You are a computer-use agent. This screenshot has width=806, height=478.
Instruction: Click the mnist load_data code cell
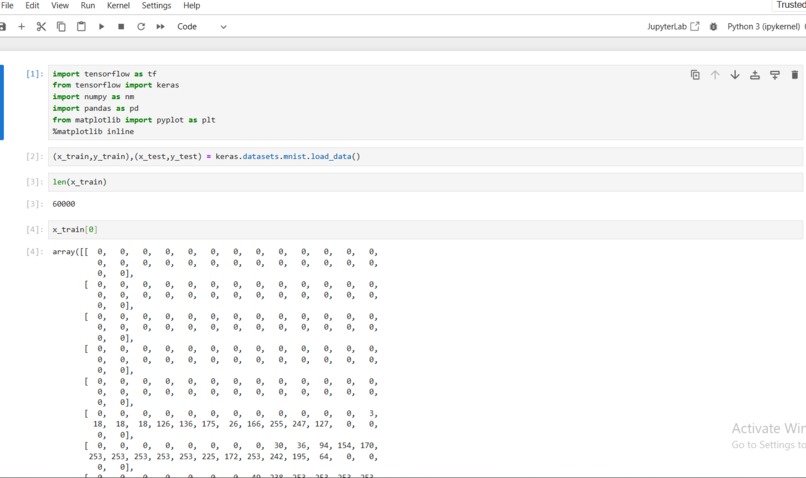[x=425, y=156]
